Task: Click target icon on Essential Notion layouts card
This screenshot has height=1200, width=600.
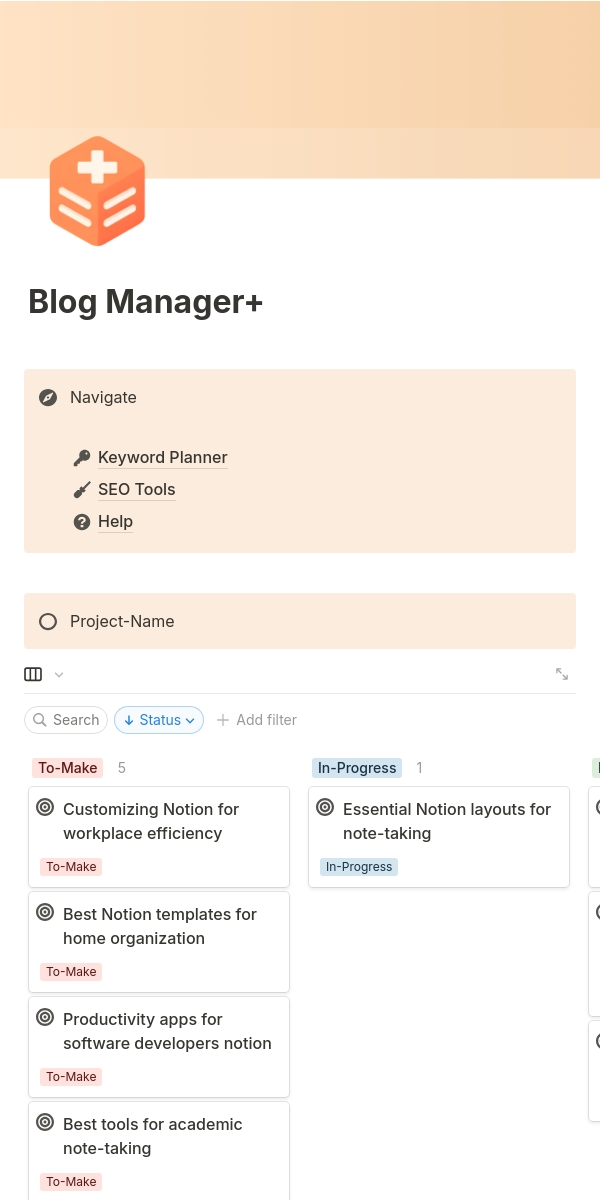Action: point(325,808)
